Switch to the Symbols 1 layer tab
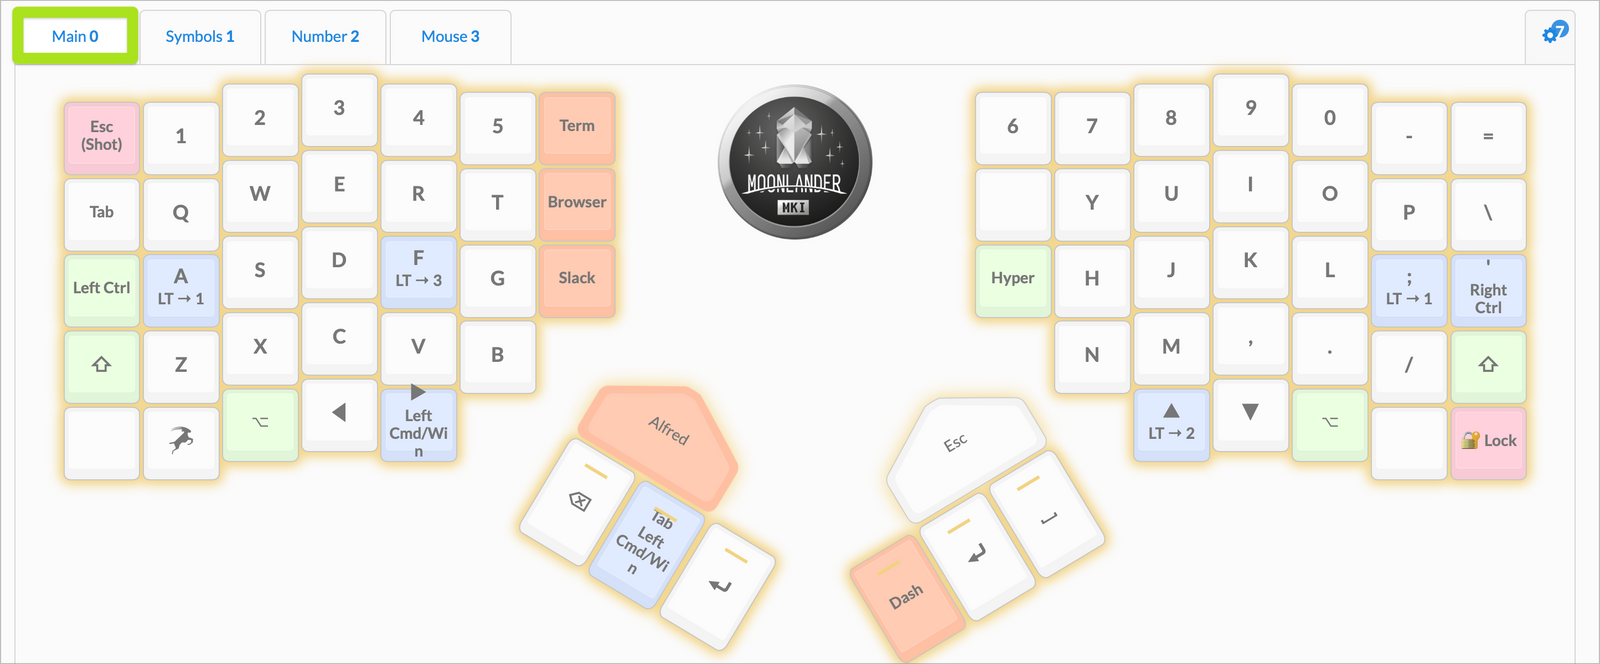The image size is (1600, 664). pyautogui.click(x=200, y=37)
